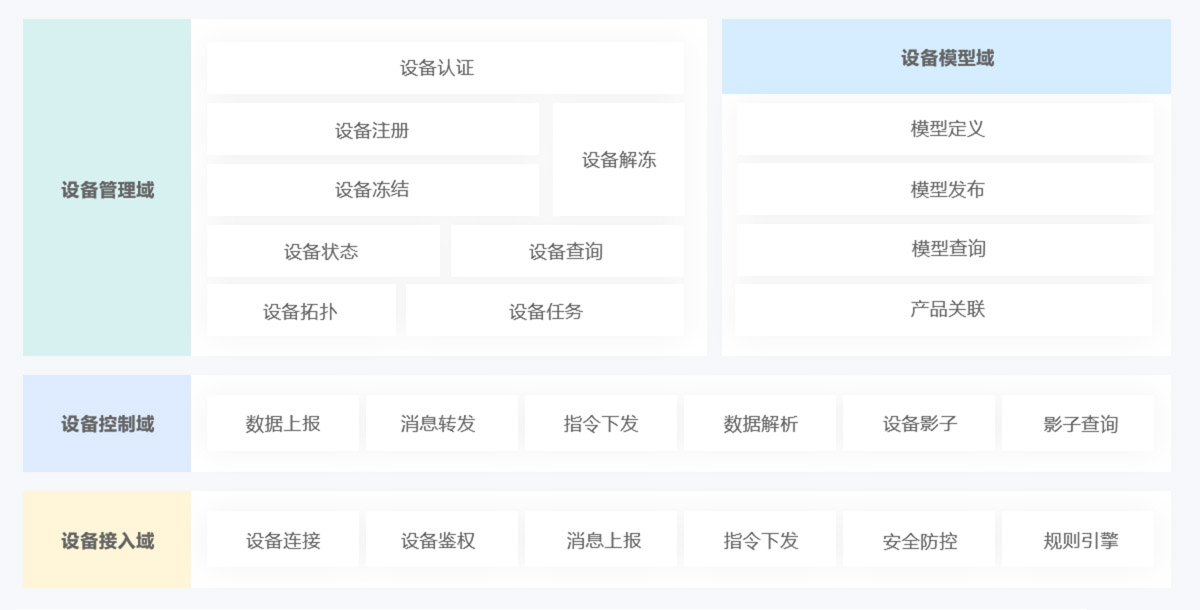Select the 安全防控 box
This screenshot has height=610, width=1200.
coord(919,541)
